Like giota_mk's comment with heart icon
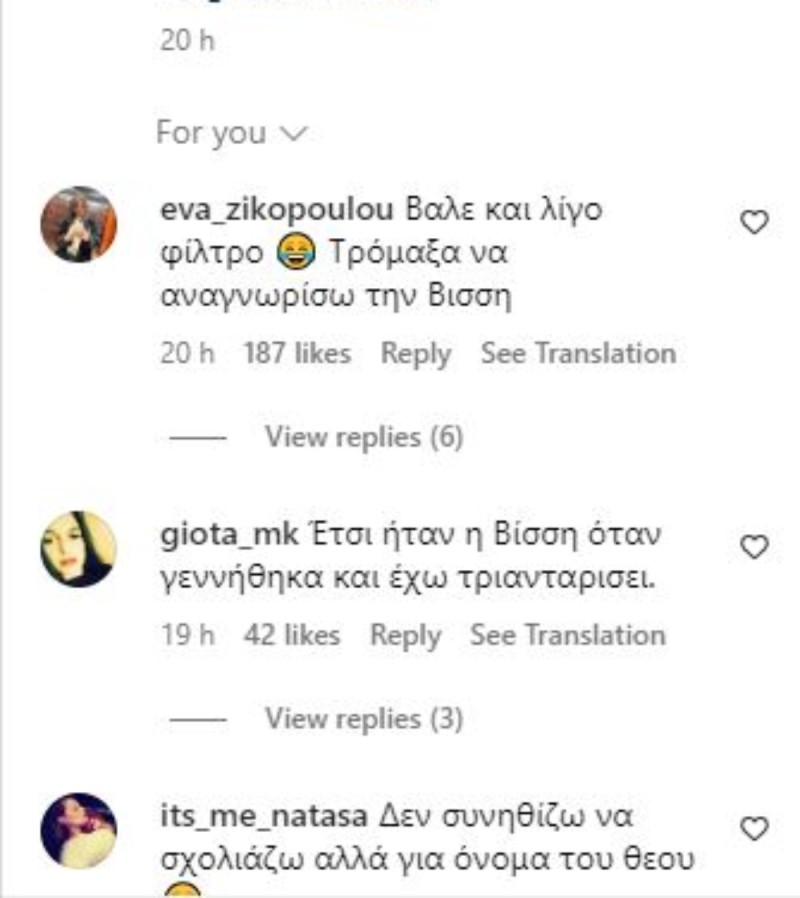Screen dimensions: 800x898 point(754,547)
